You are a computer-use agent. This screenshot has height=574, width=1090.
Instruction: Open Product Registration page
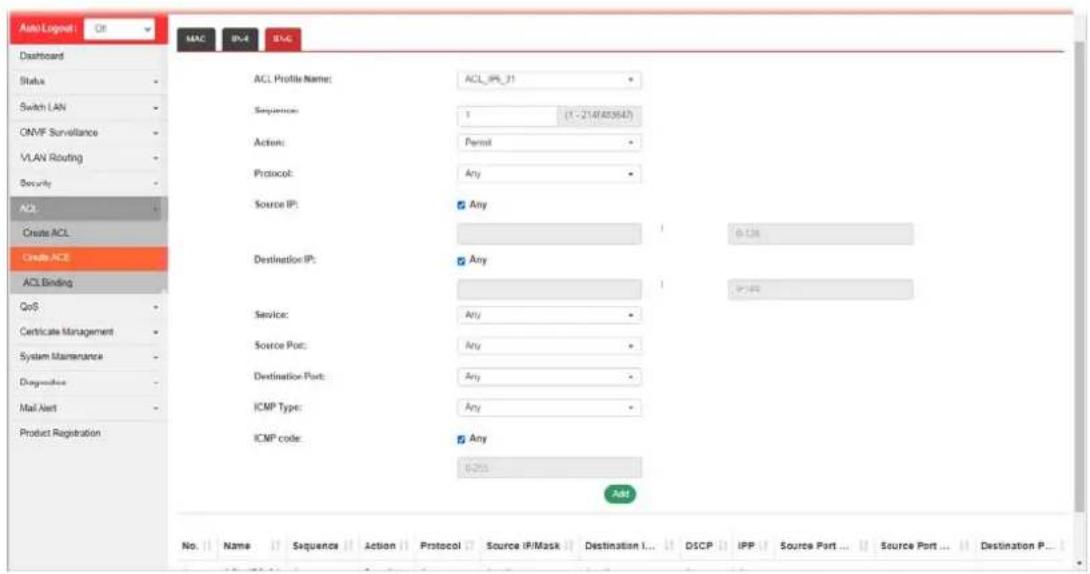[88, 433]
